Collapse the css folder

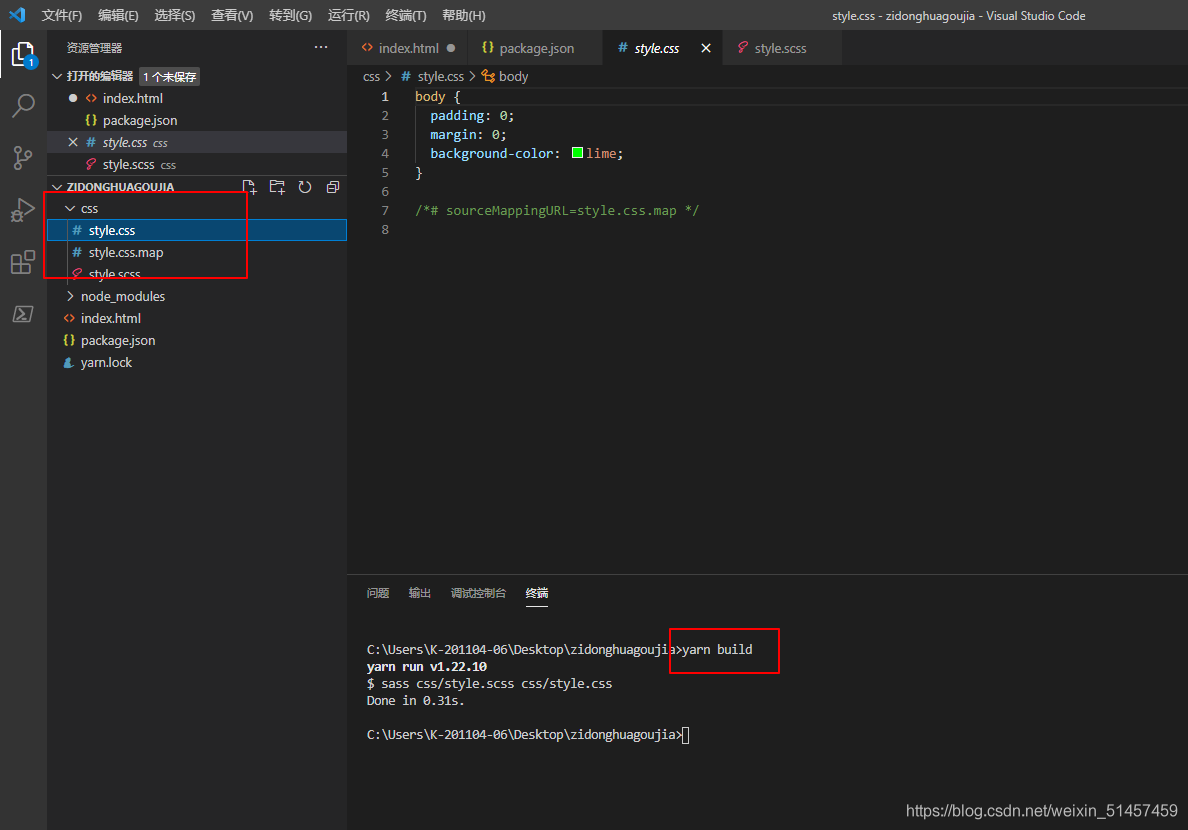click(x=70, y=208)
